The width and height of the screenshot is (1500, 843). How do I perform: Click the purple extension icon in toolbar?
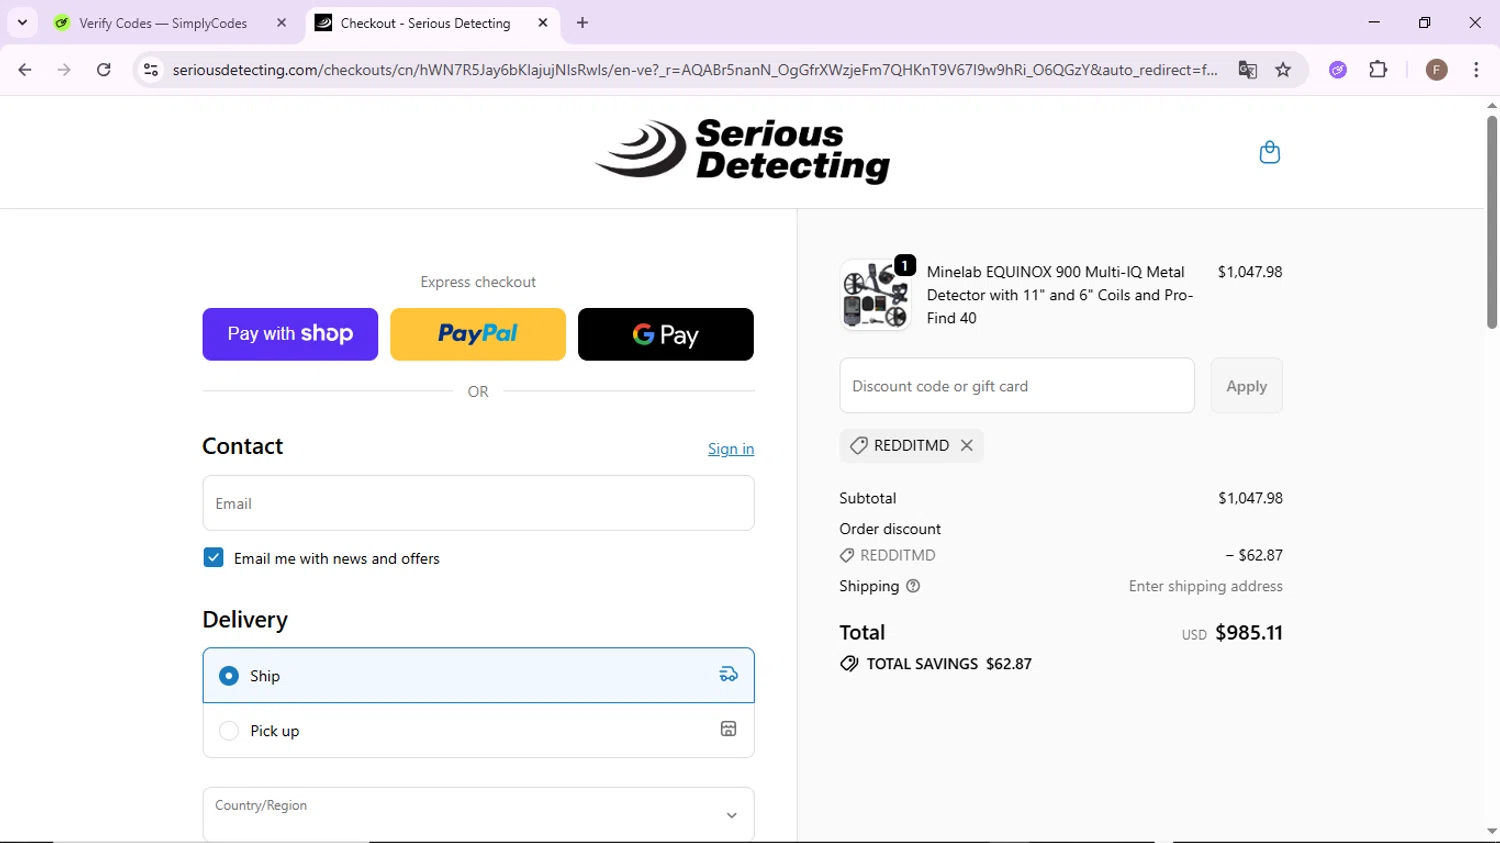click(1338, 70)
